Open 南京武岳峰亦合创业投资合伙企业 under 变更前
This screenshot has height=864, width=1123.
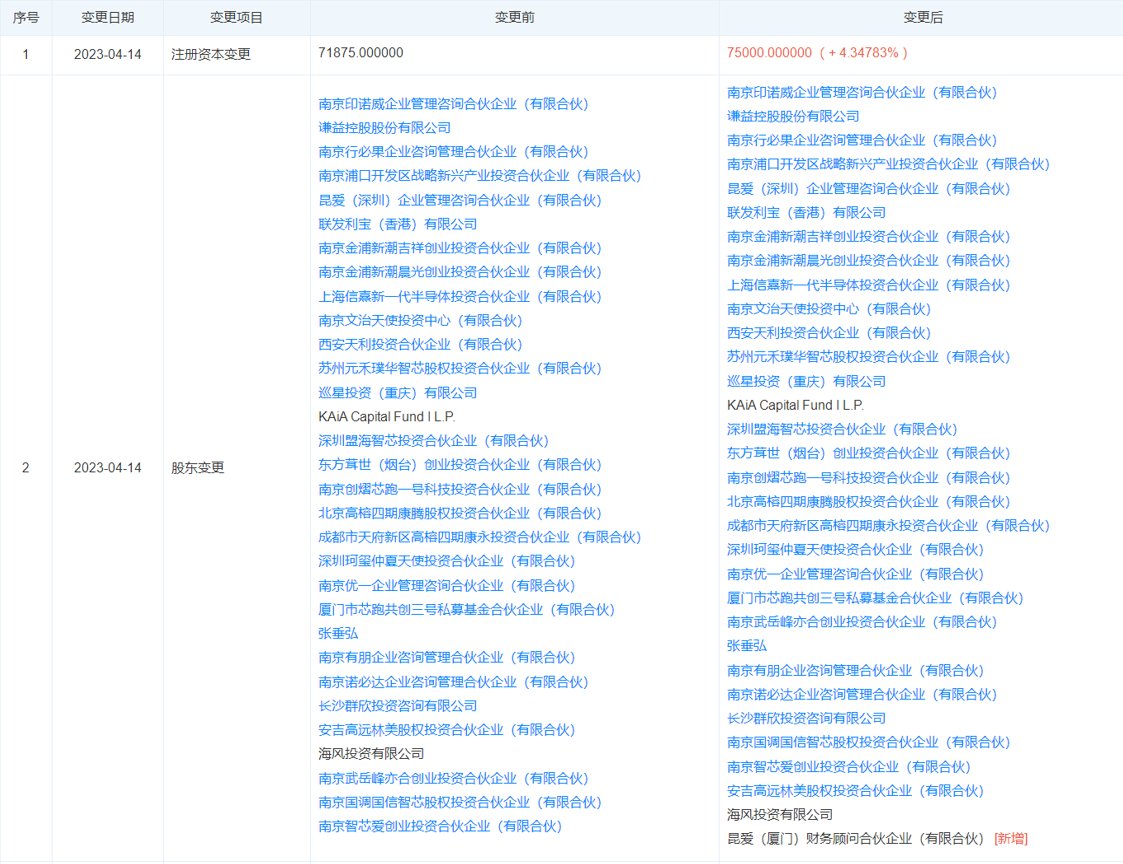click(x=453, y=778)
